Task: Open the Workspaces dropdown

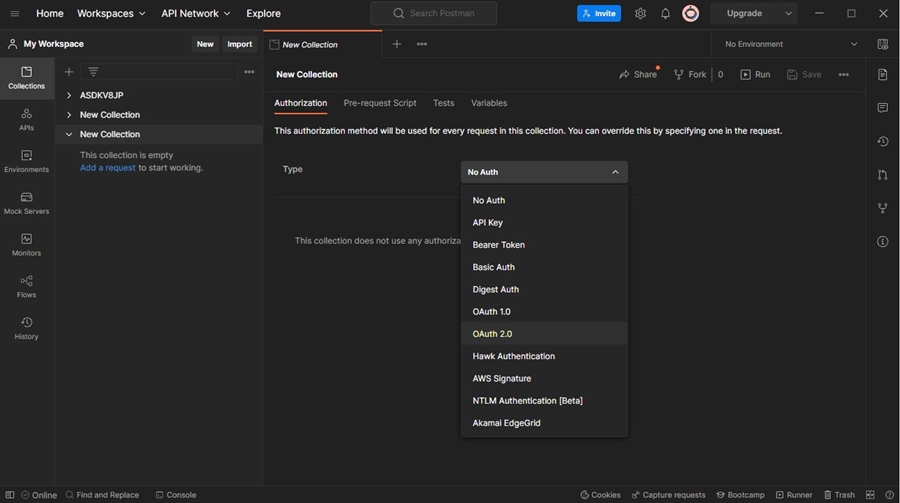Action: coord(111,13)
